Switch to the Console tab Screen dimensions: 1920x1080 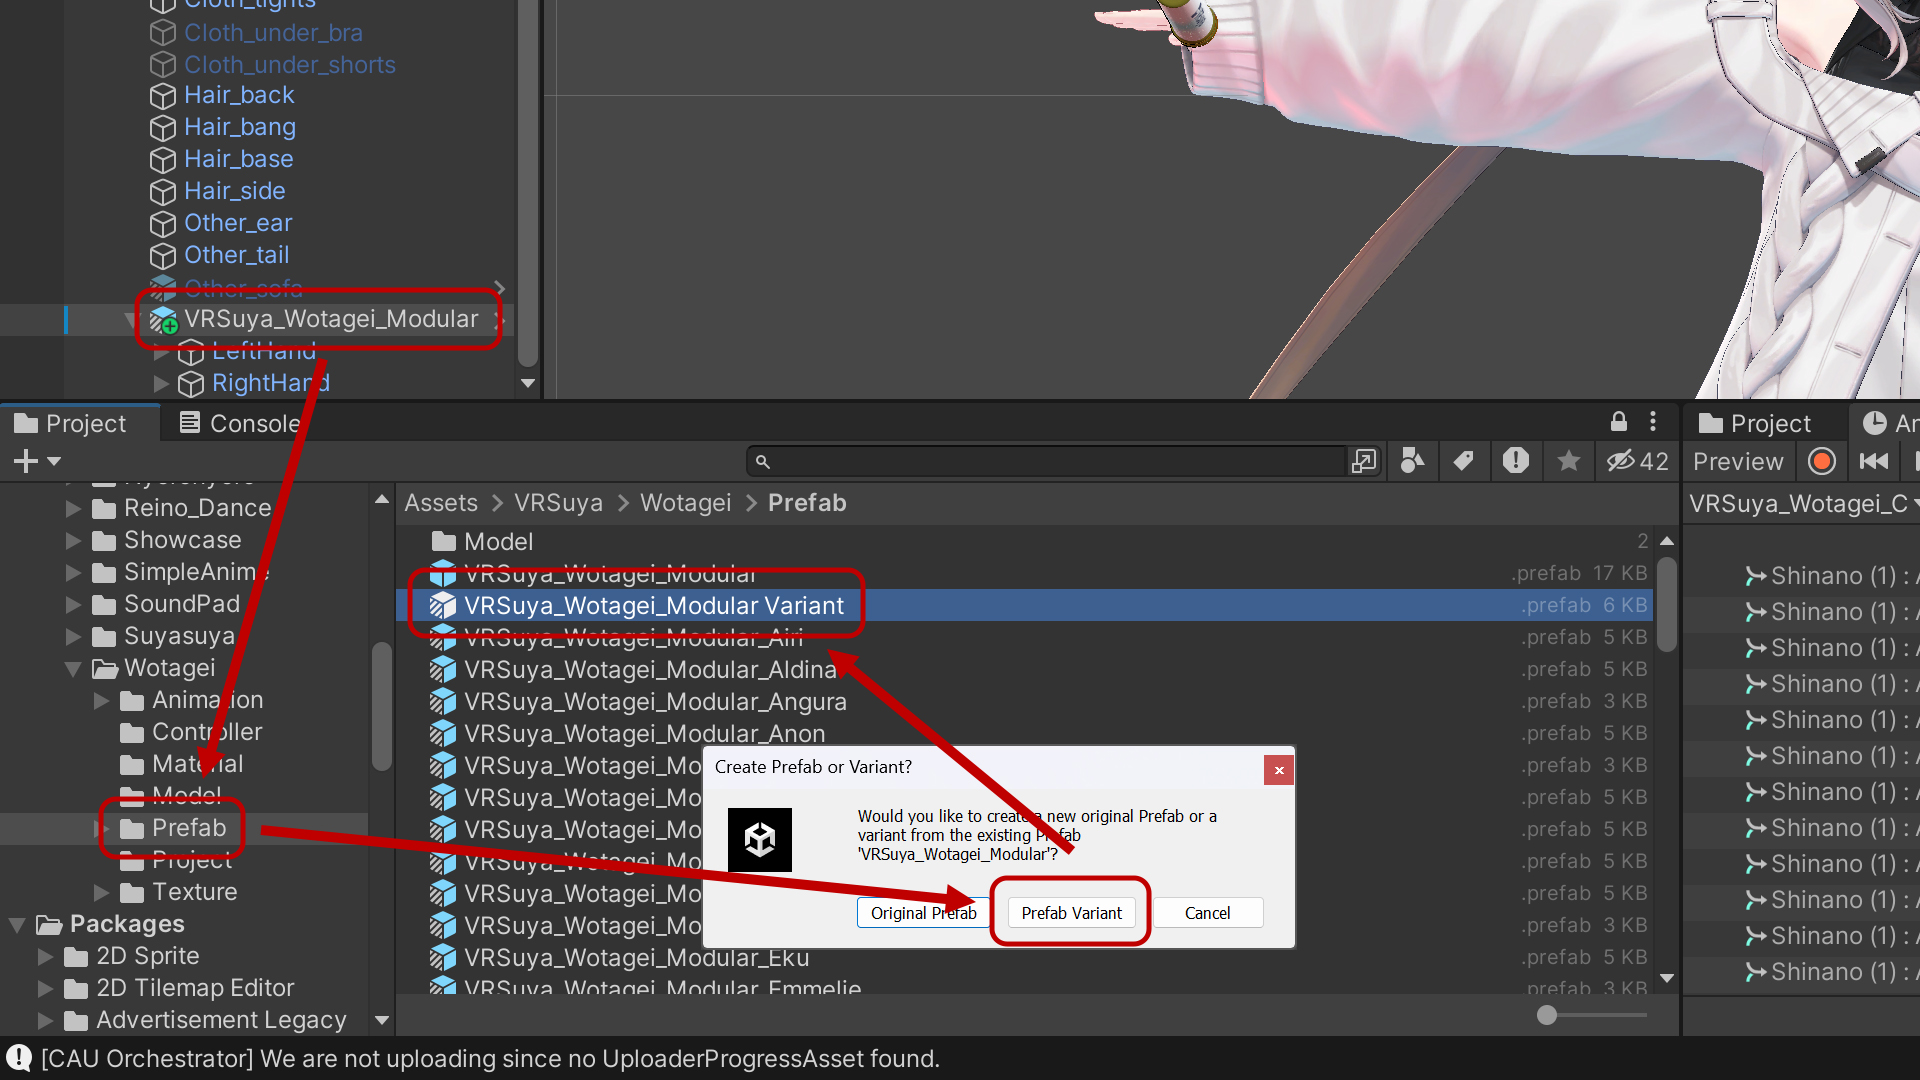coord(240,423)
